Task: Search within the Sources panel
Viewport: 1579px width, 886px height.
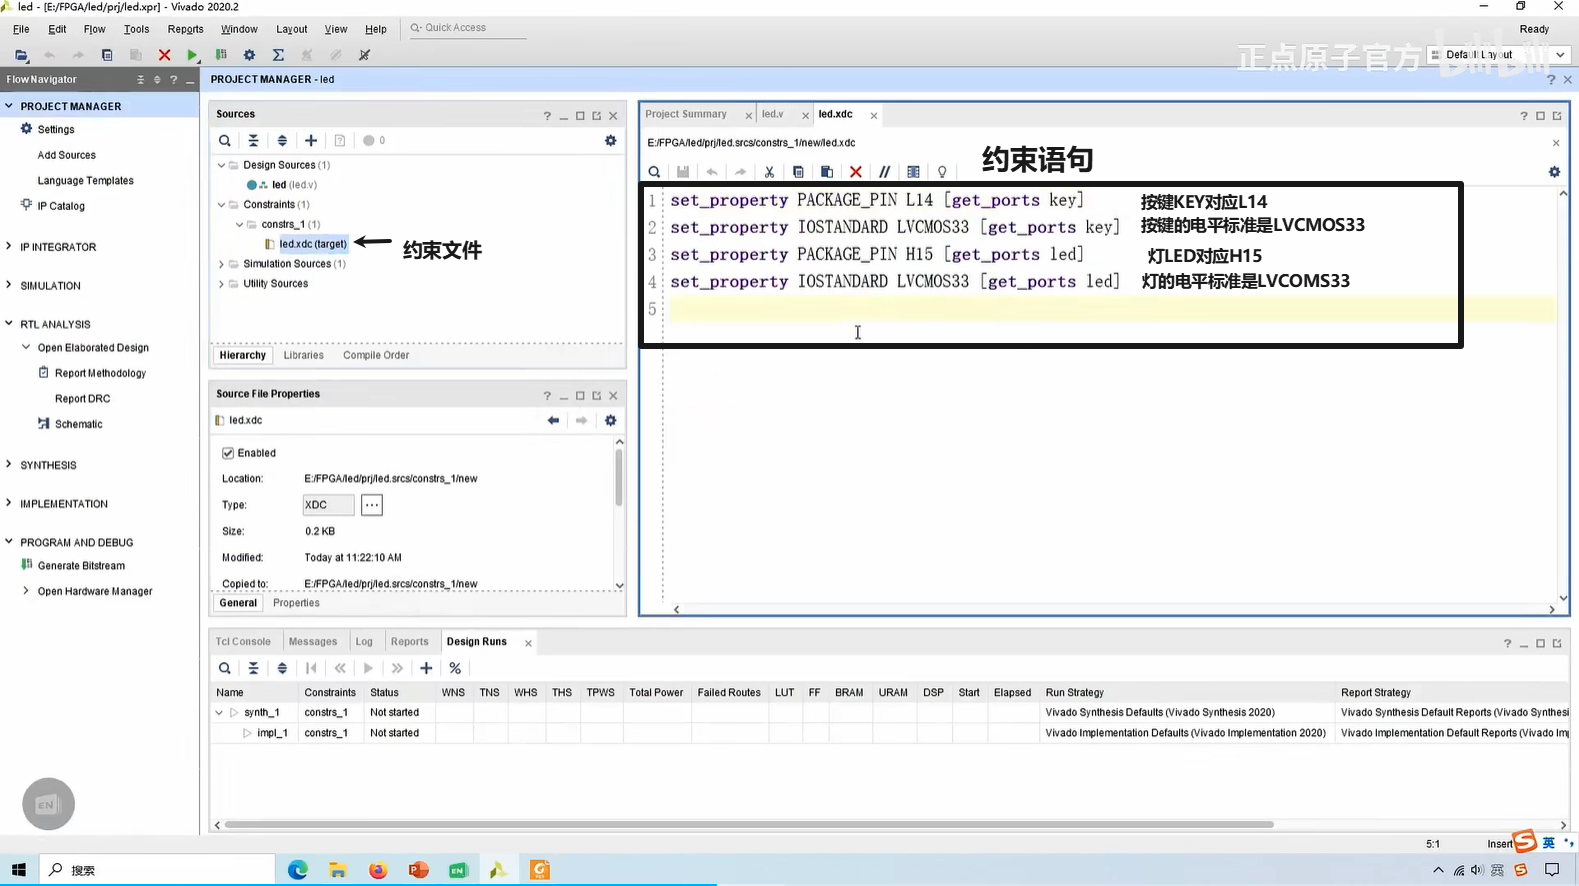Action: pyautogui.click(x=225, y=141)
